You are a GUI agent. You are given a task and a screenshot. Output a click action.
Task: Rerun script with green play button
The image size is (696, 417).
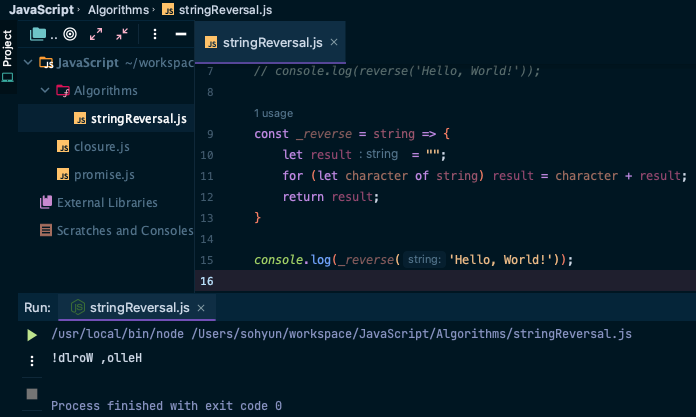pos(32,335)
